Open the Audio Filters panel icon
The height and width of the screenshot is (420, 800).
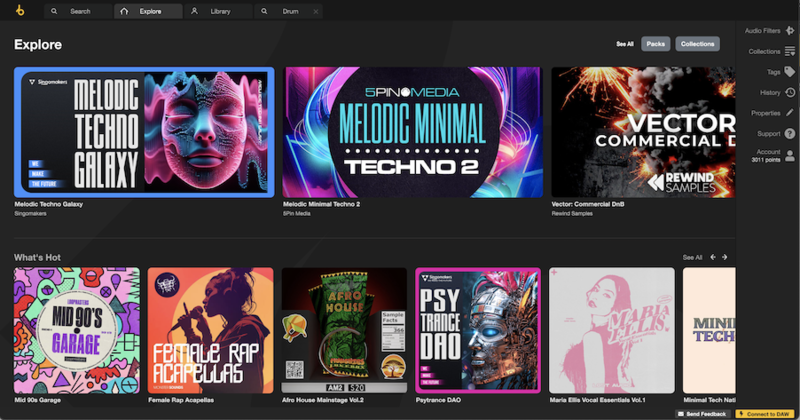click(789, 31)
